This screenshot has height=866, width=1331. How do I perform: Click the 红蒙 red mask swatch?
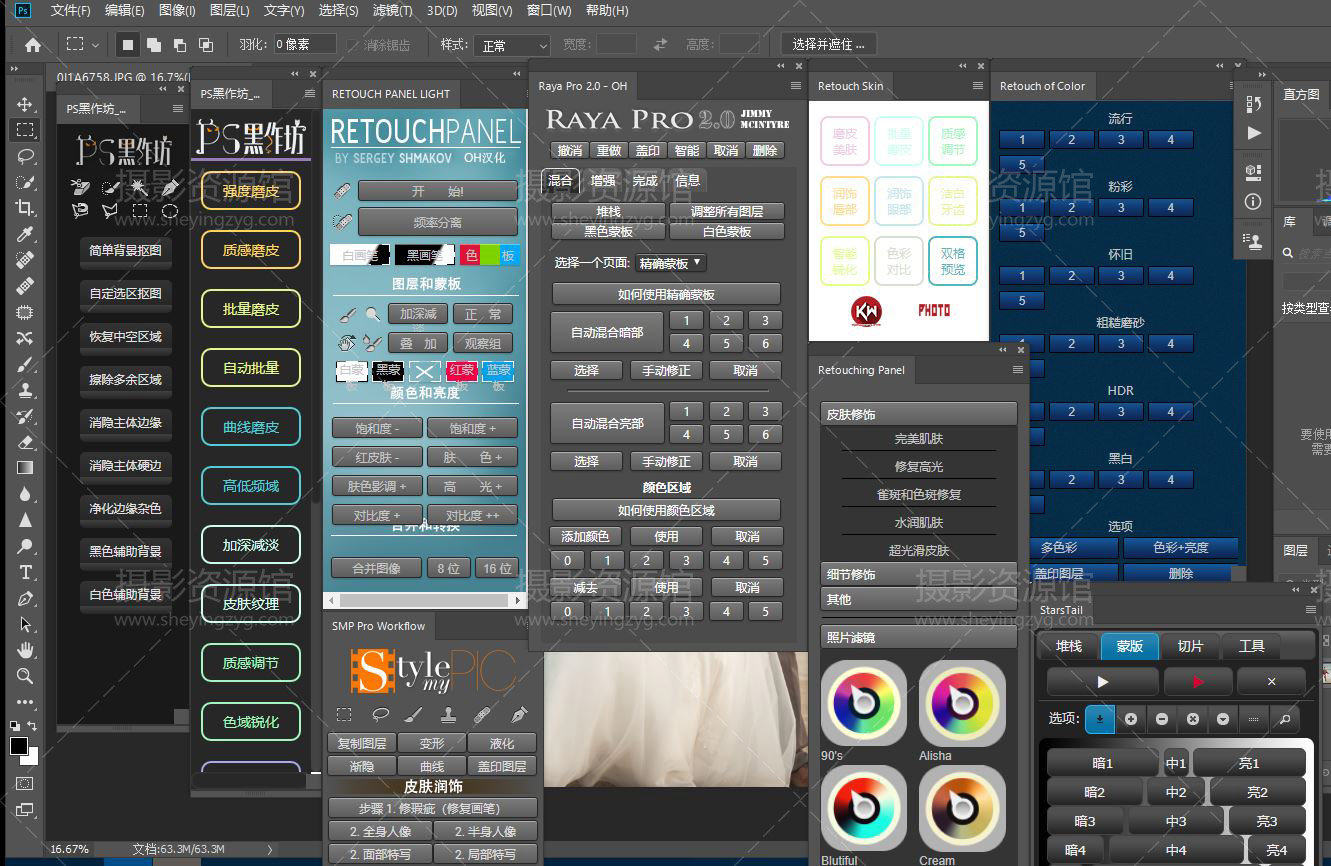461,371
